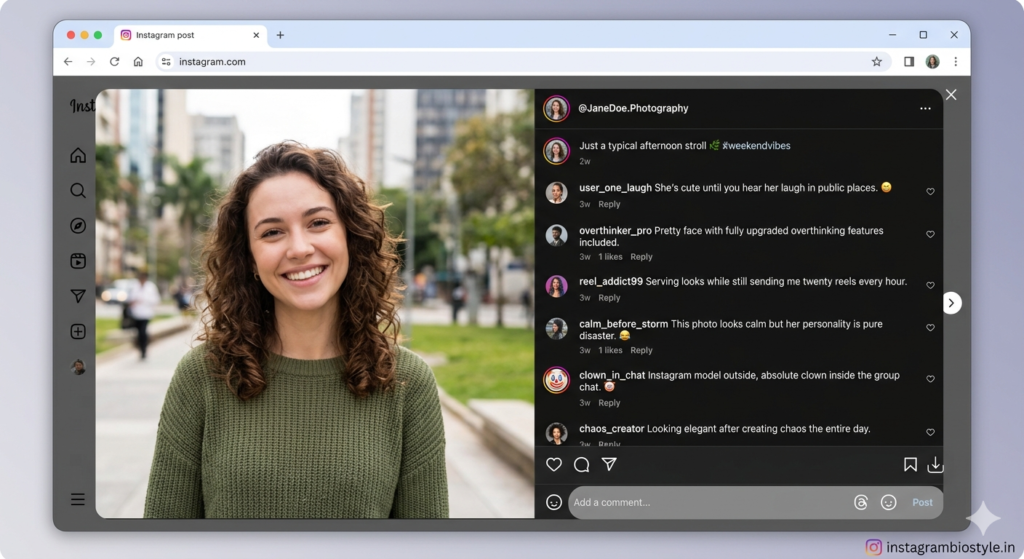
Task: Toggle the browser side panel icon
Action: coord(908,61)
